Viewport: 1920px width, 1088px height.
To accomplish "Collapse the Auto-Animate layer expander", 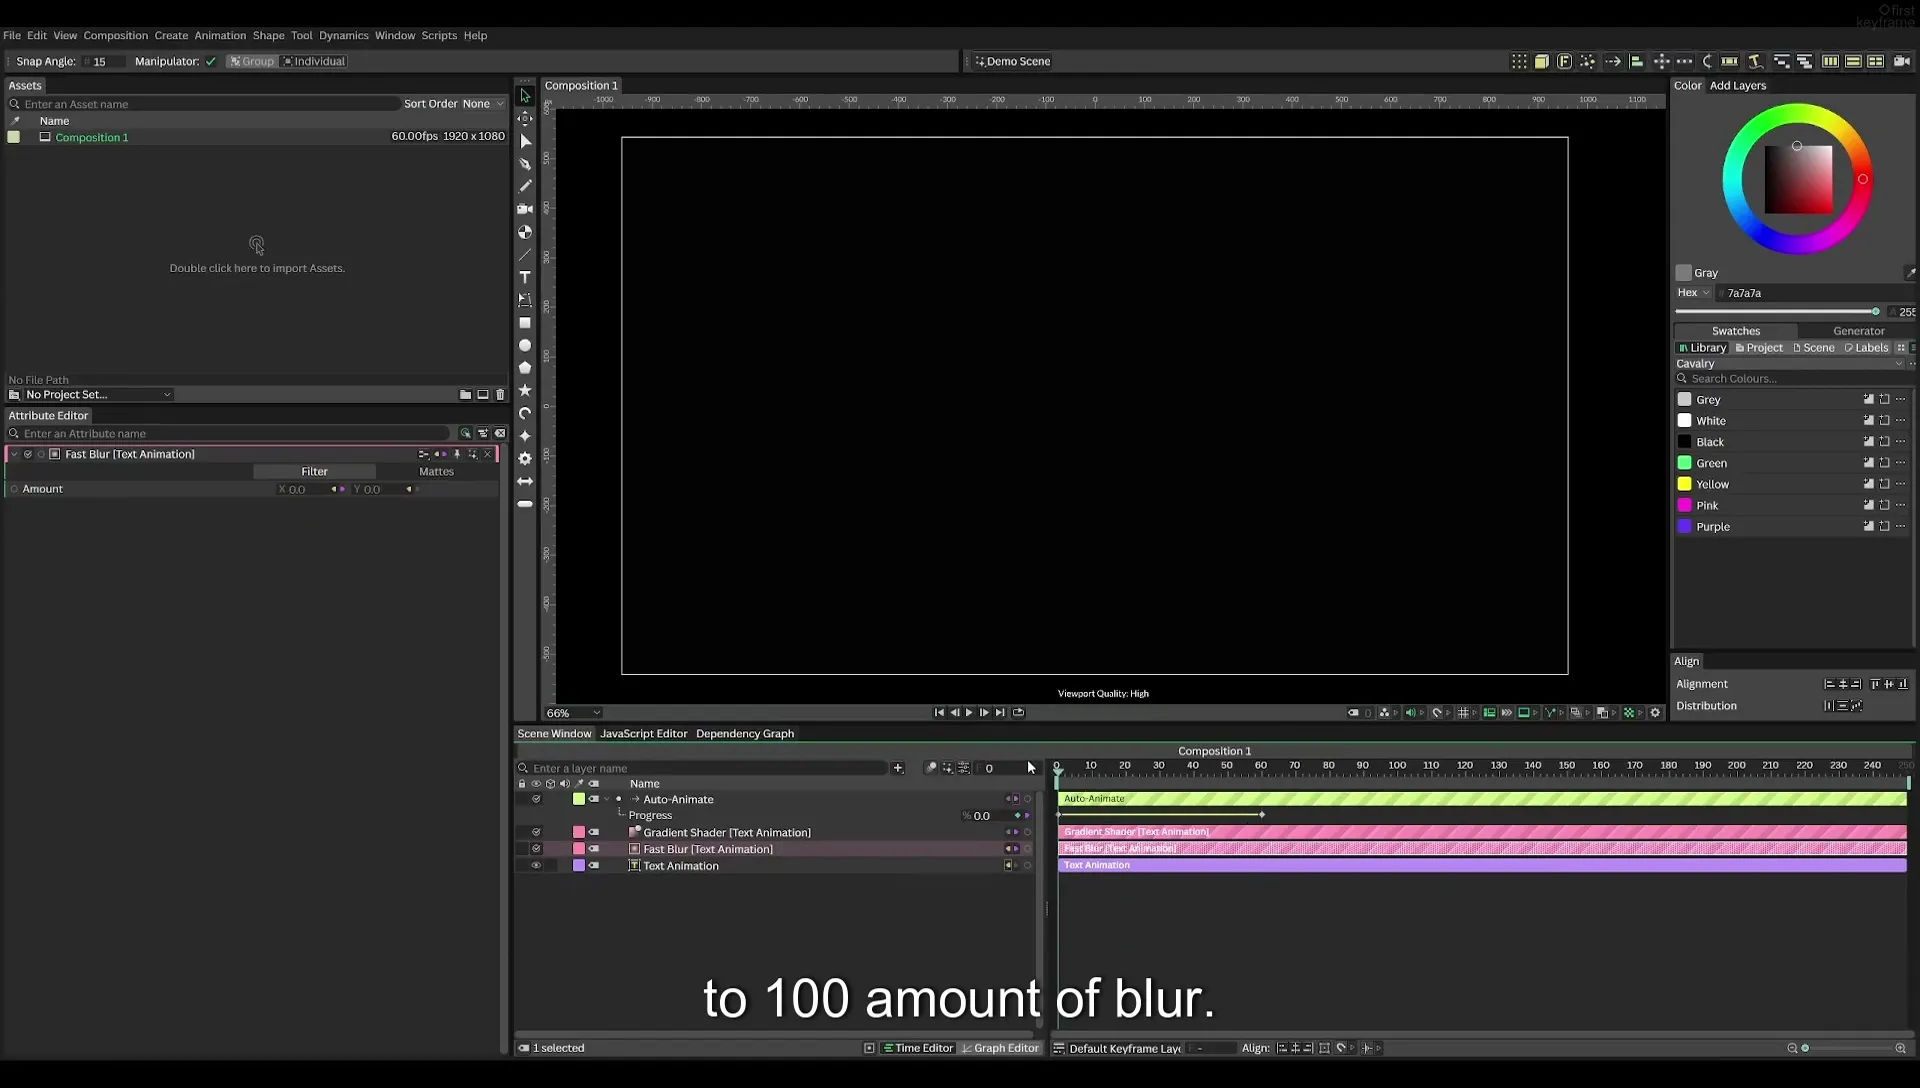I will 606,799.
